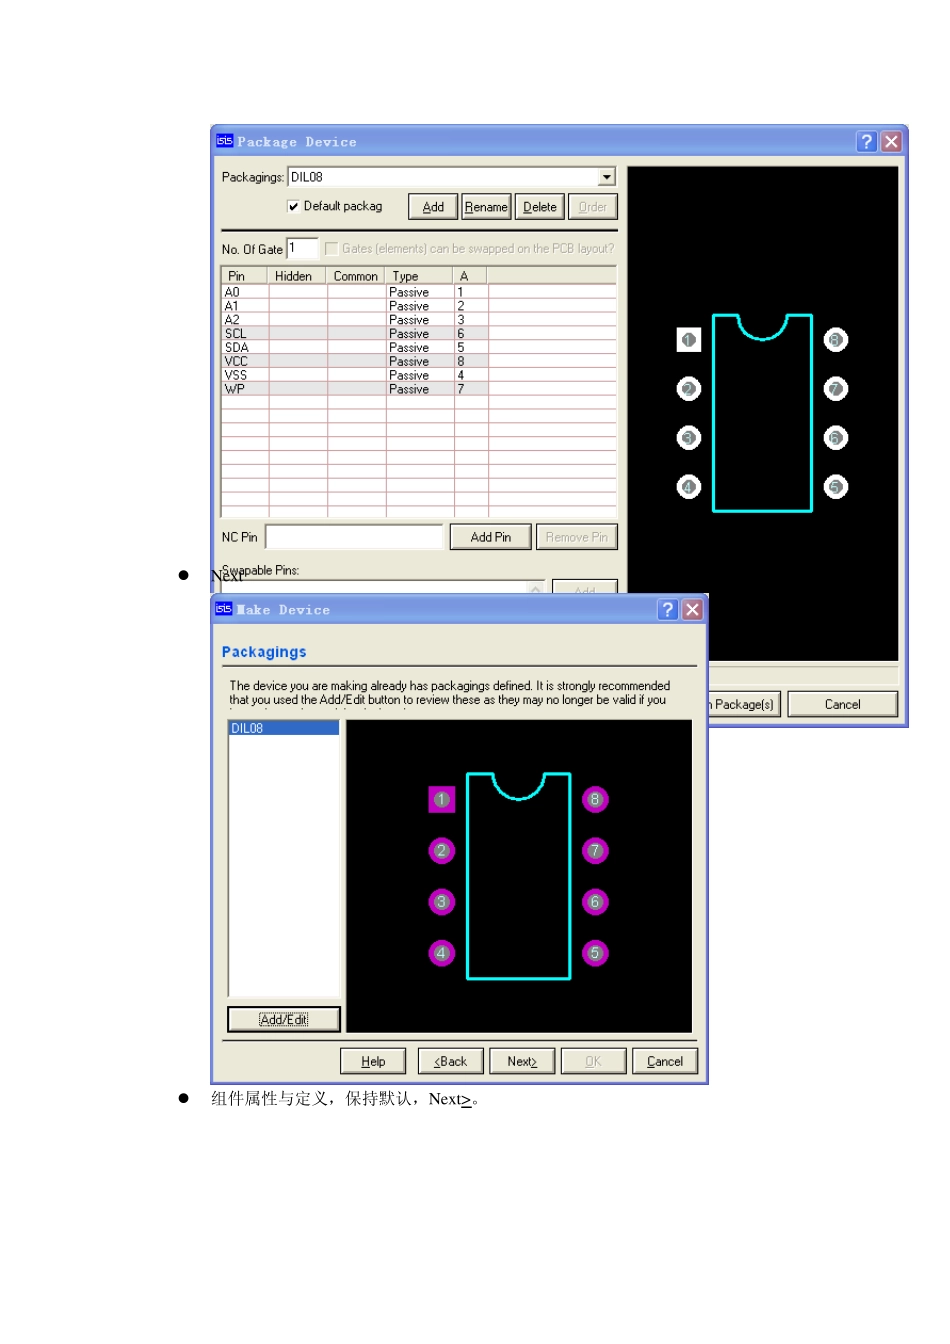Click the Pin column header
The width and height of the screenshot is (950, 1344).
pyautogui.click(x=244, y=276)
